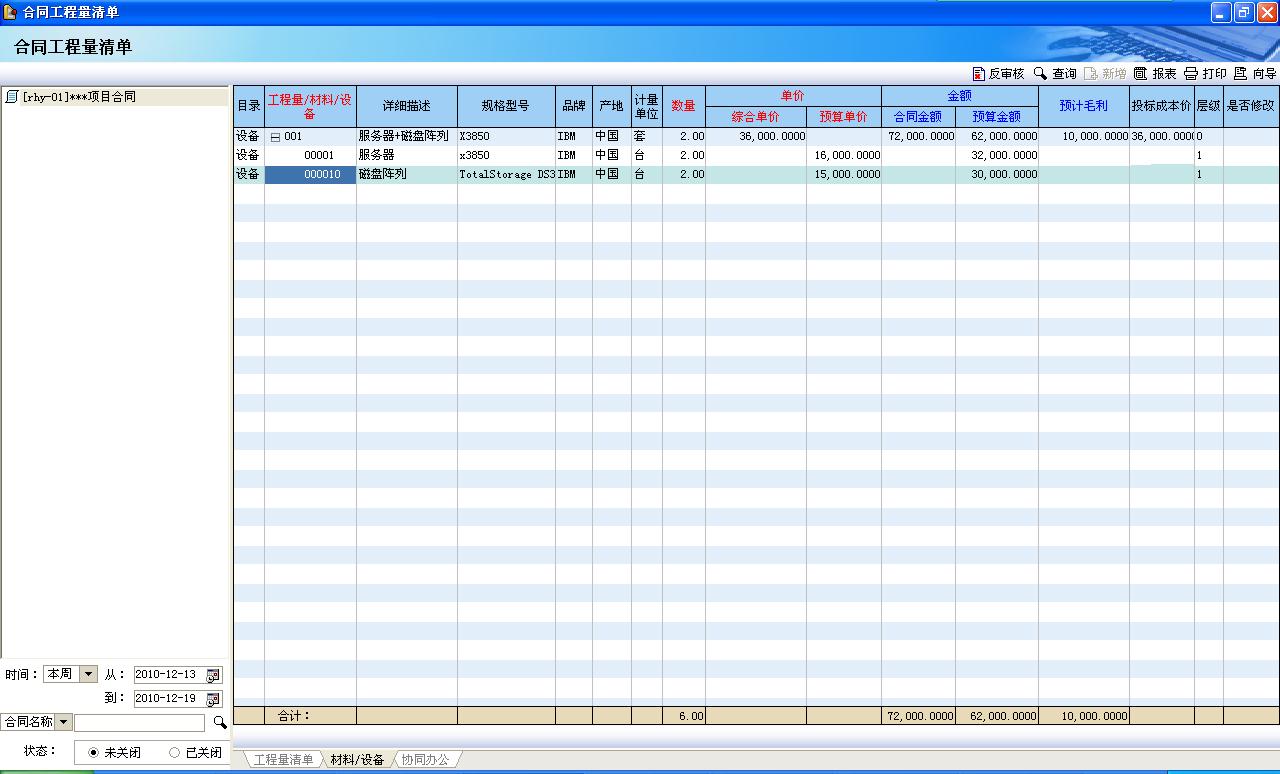
Task: Open the 本周 time range dropdown
Action: pyautogui.click(x=87, y=675)
